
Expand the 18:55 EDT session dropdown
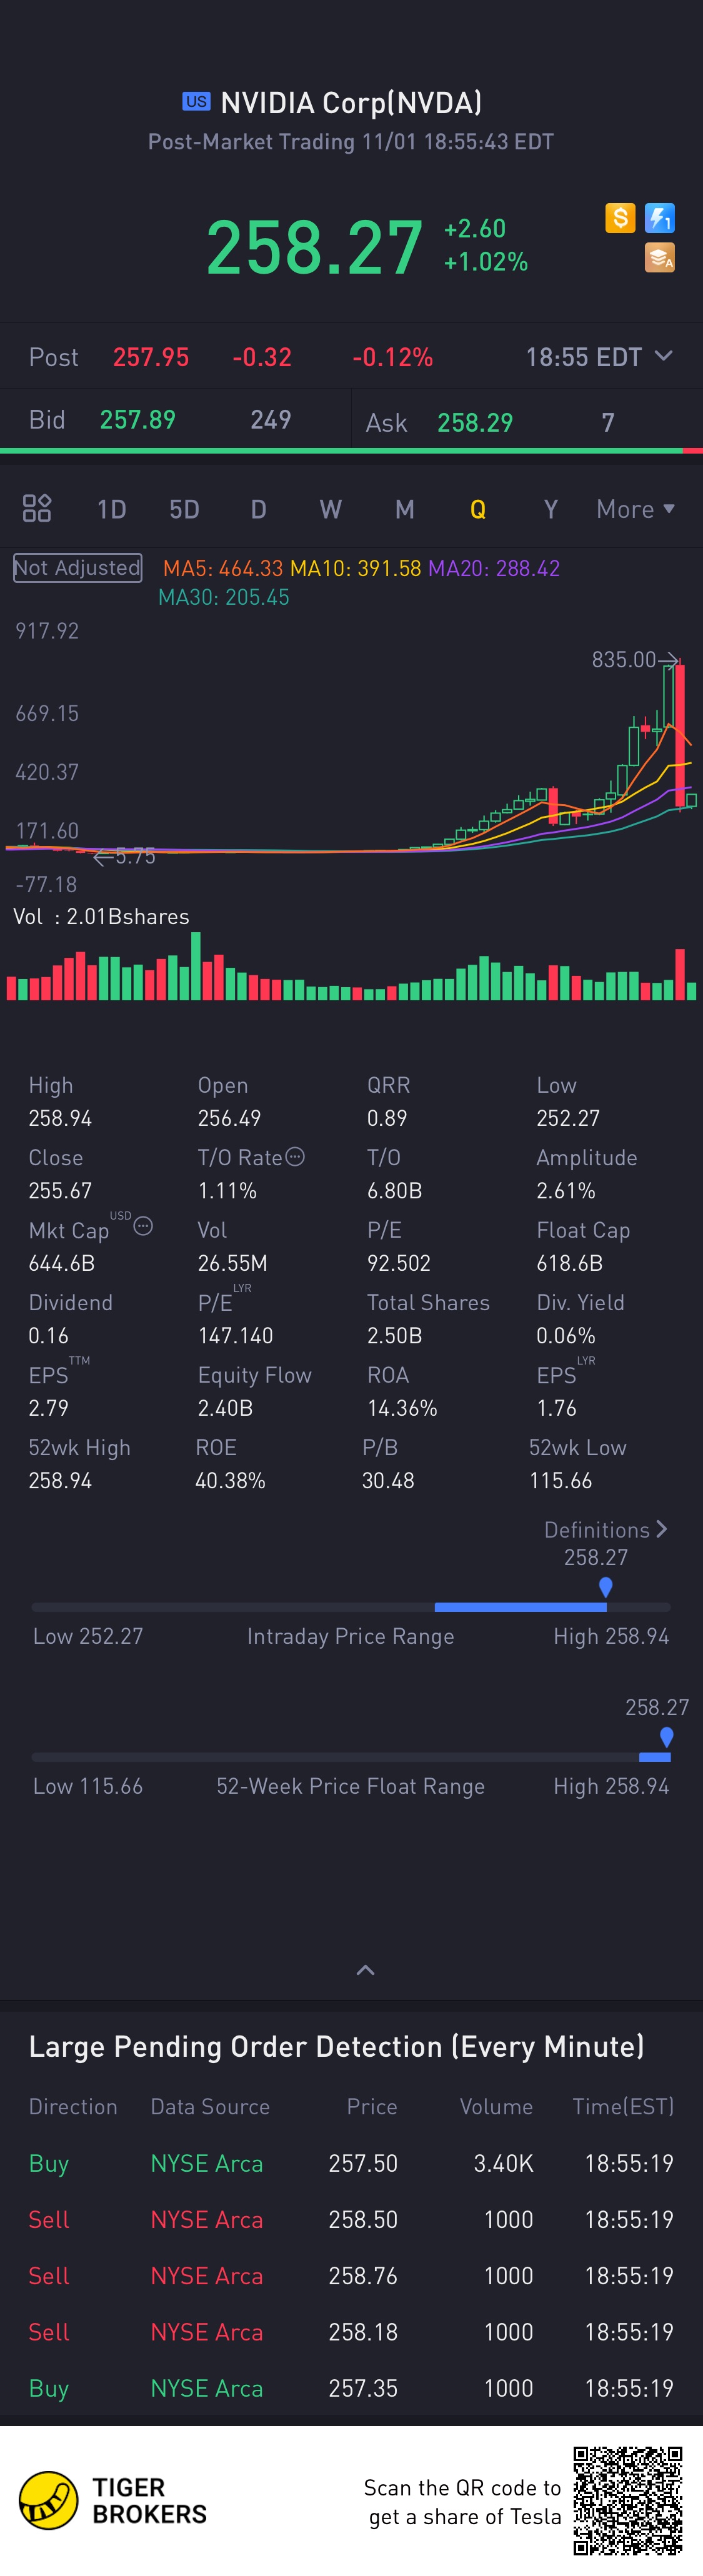[x=599, y=357]
